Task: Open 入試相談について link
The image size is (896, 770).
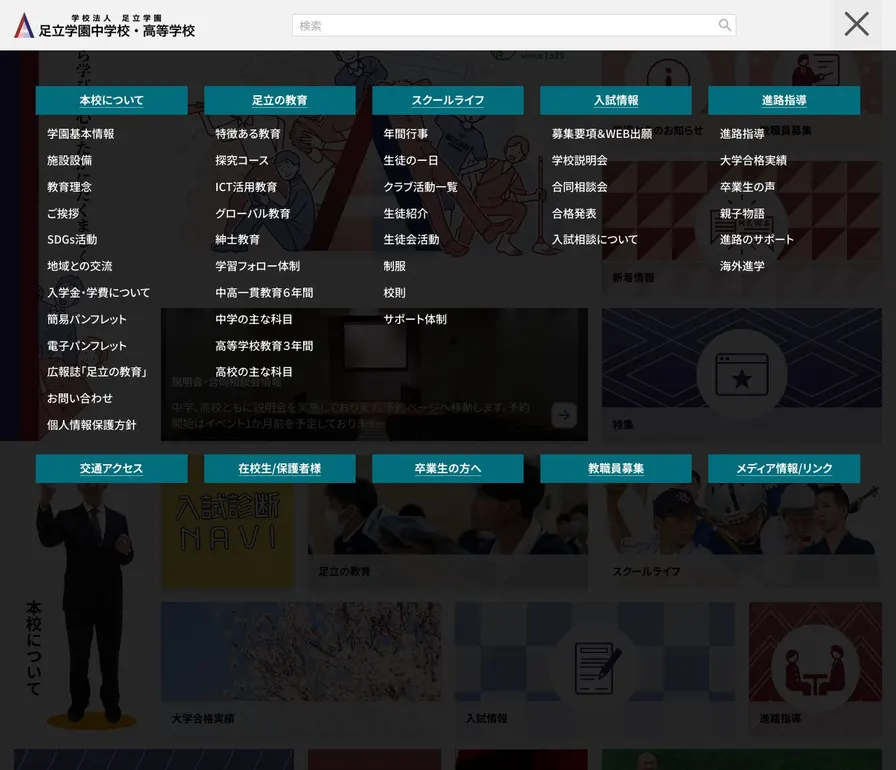Action: point(594,239)
